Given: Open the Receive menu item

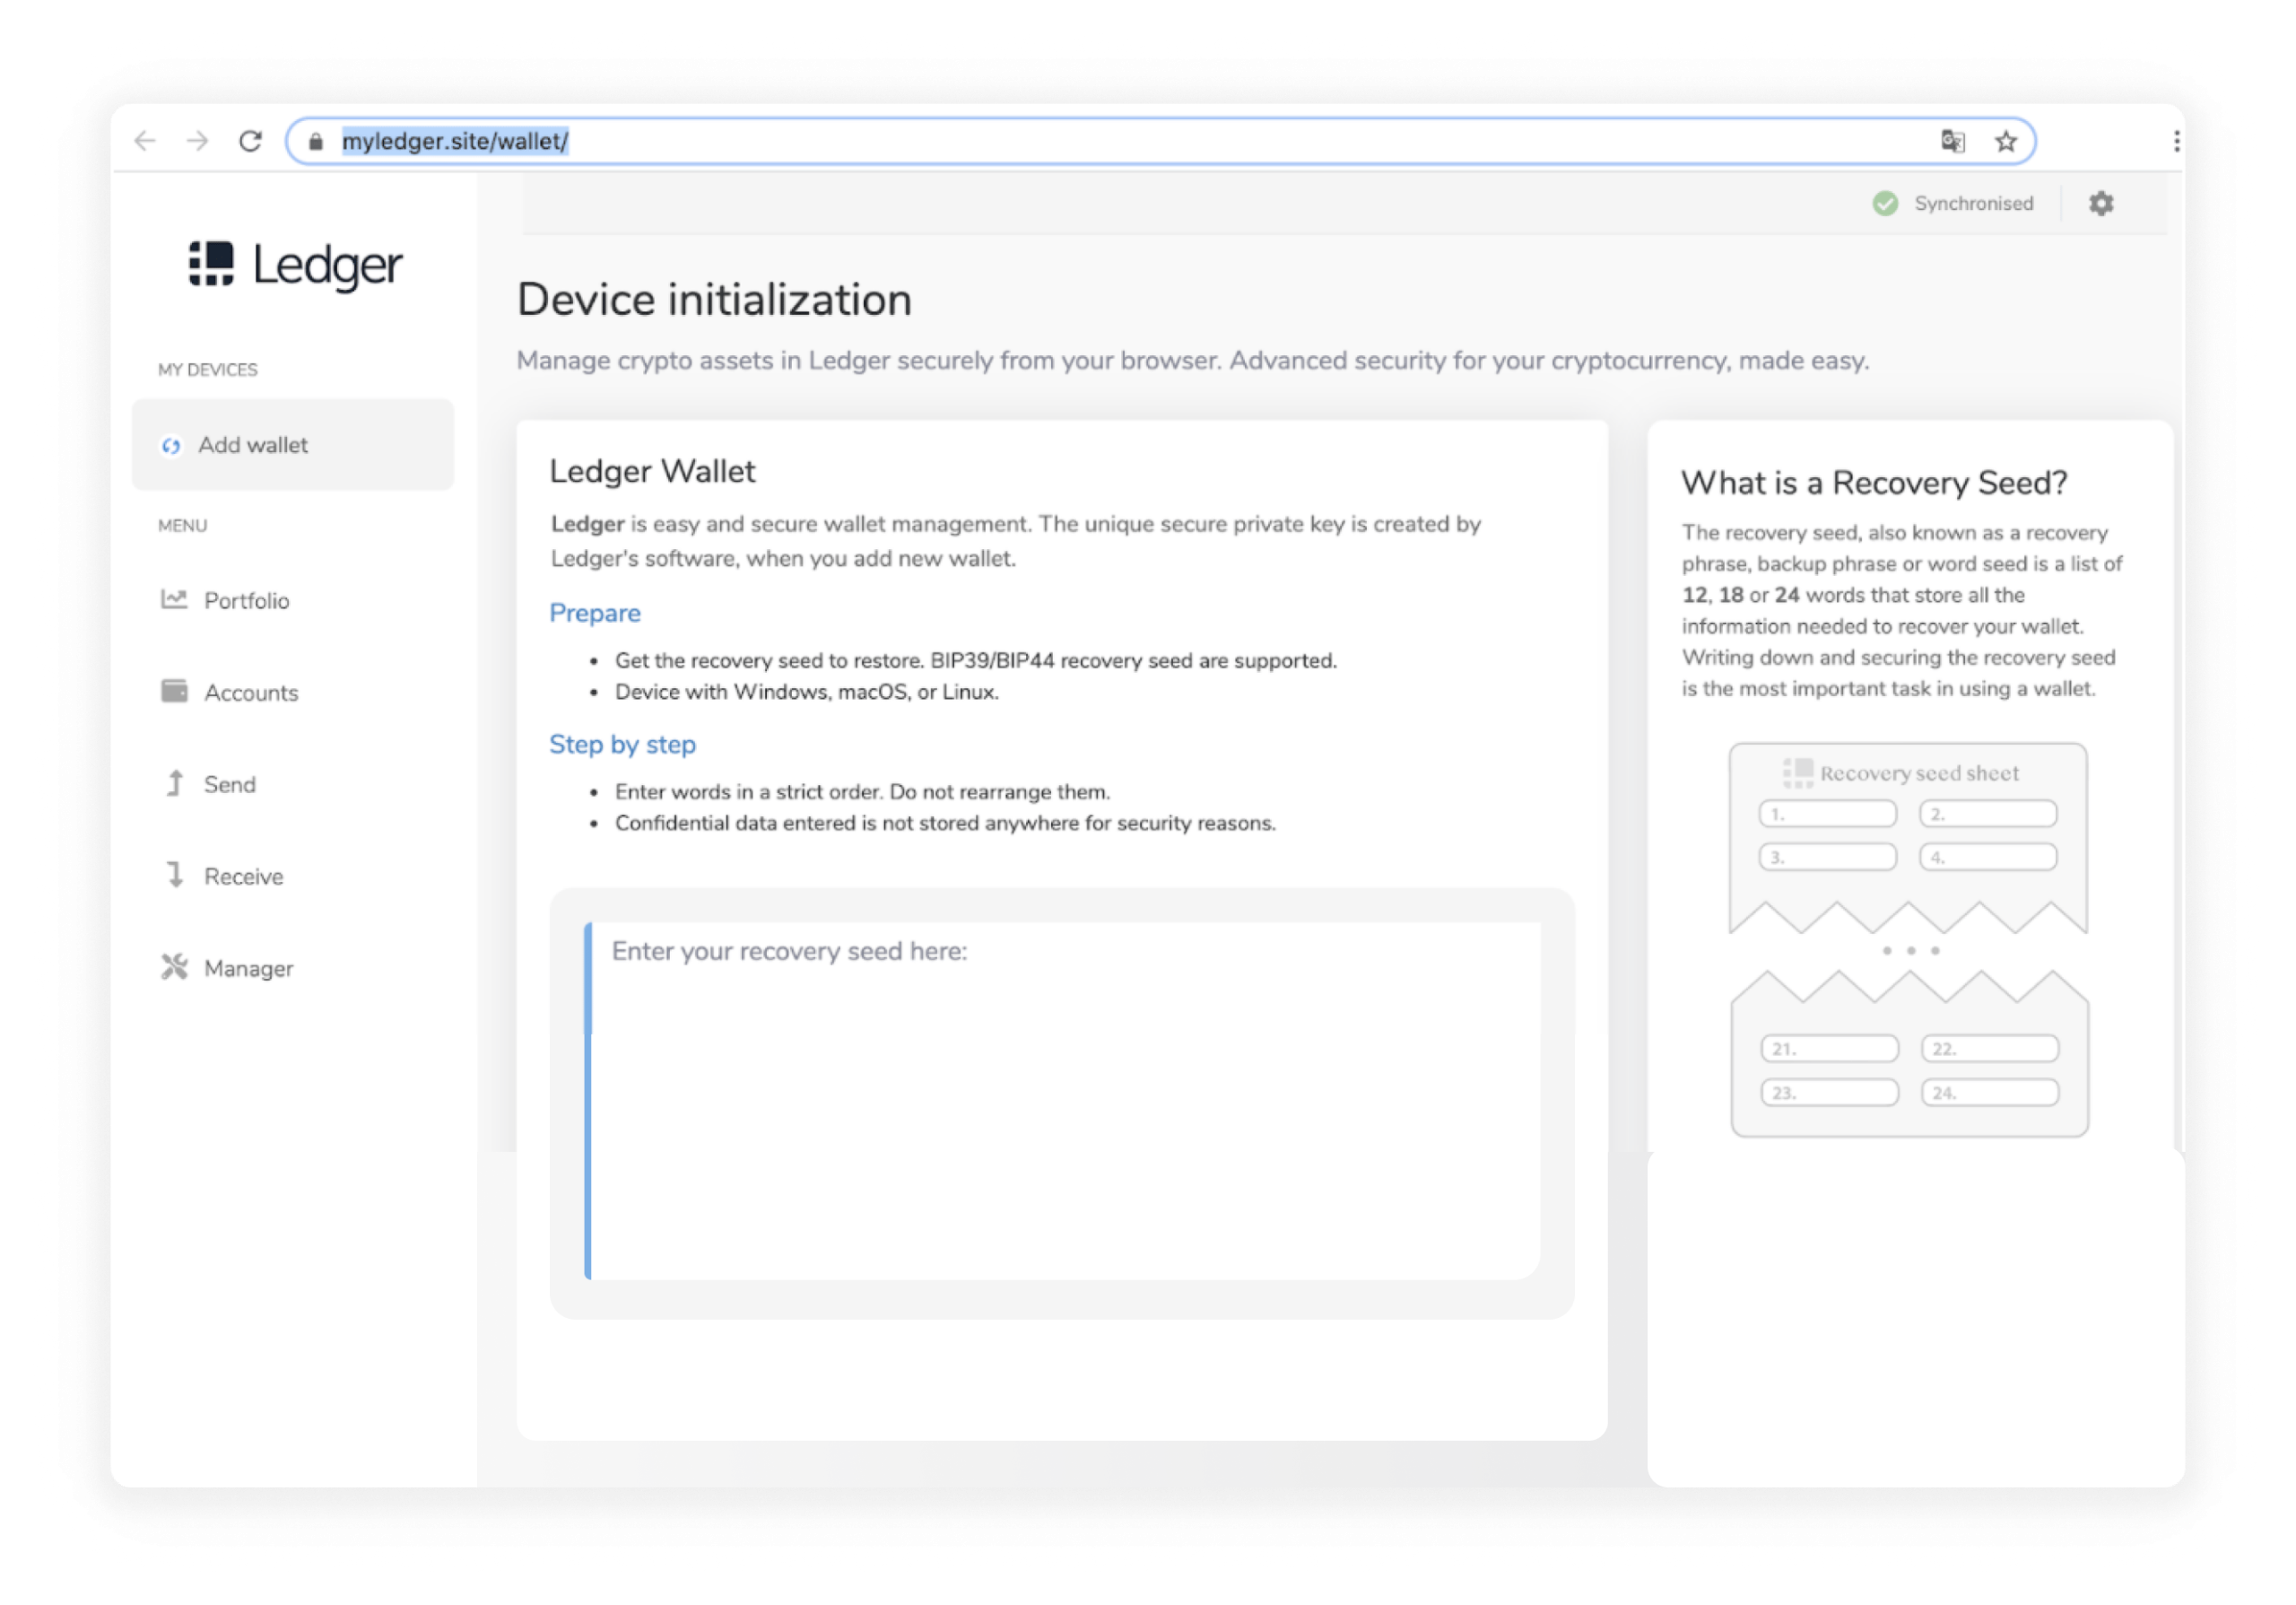Looking at the screenshot, I should click(x=243, y=877).
